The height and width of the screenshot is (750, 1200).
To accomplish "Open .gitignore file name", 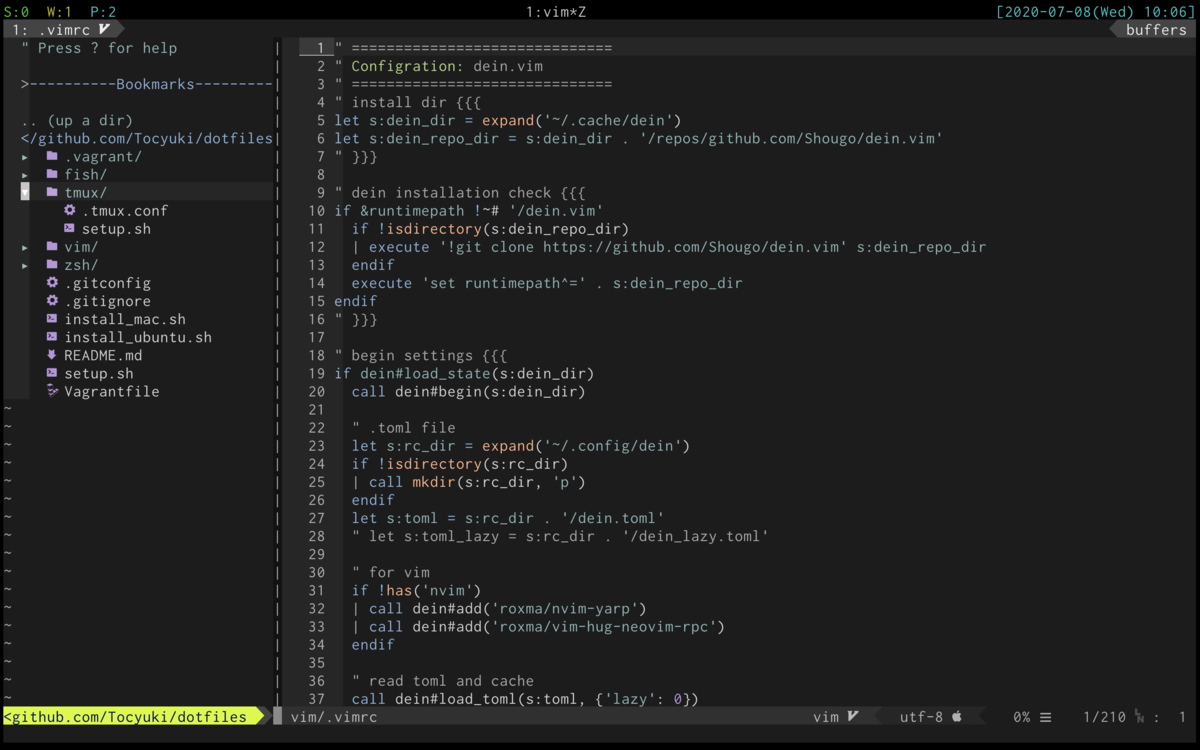I will [x=108, y=301].
